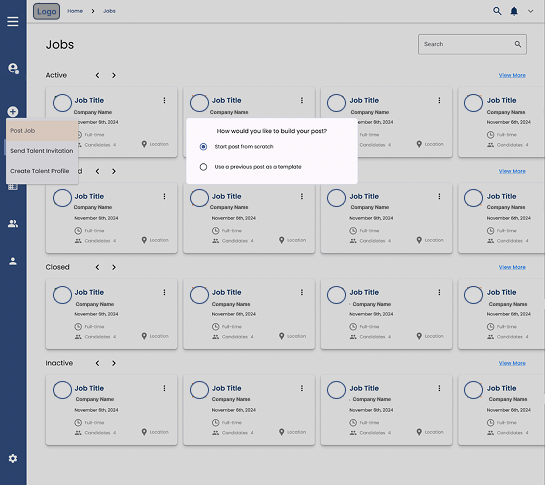Click the top bar search magnifier icon
The image size is (545, 485).
(x=497, y=11)
